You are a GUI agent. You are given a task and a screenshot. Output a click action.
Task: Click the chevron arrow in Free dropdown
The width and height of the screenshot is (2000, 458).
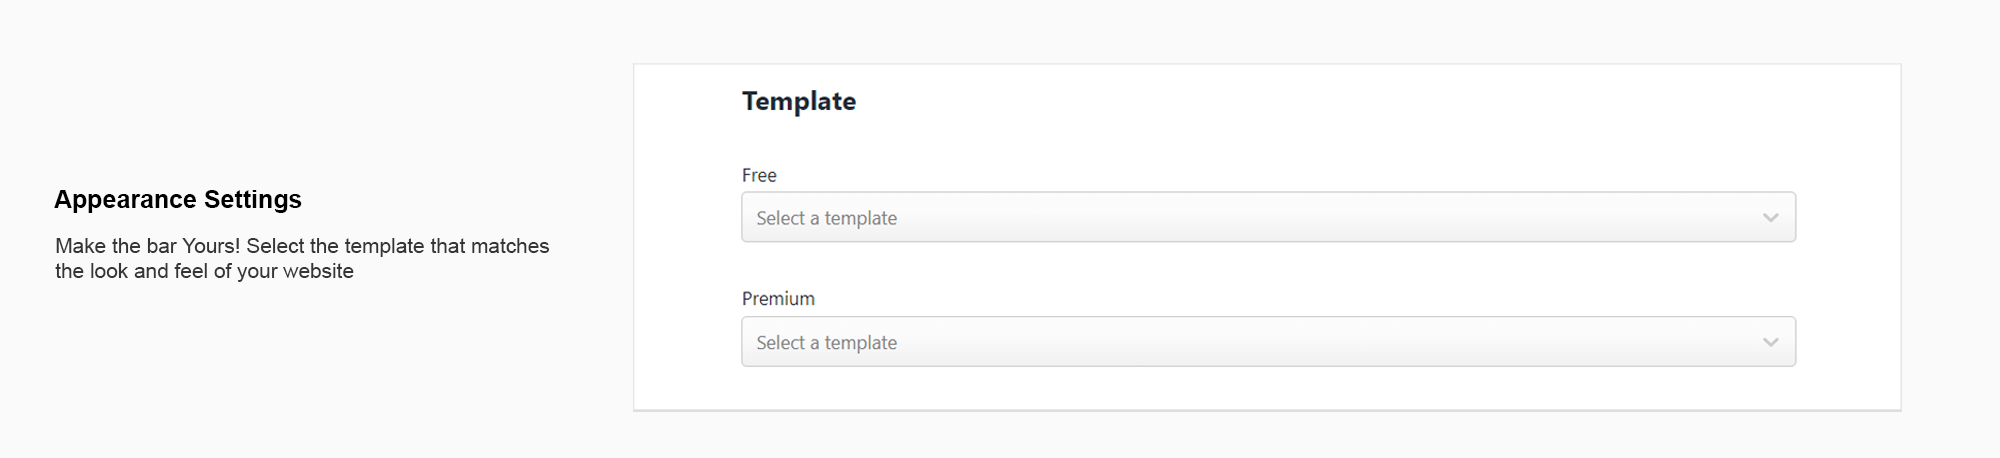(1770, 218)
